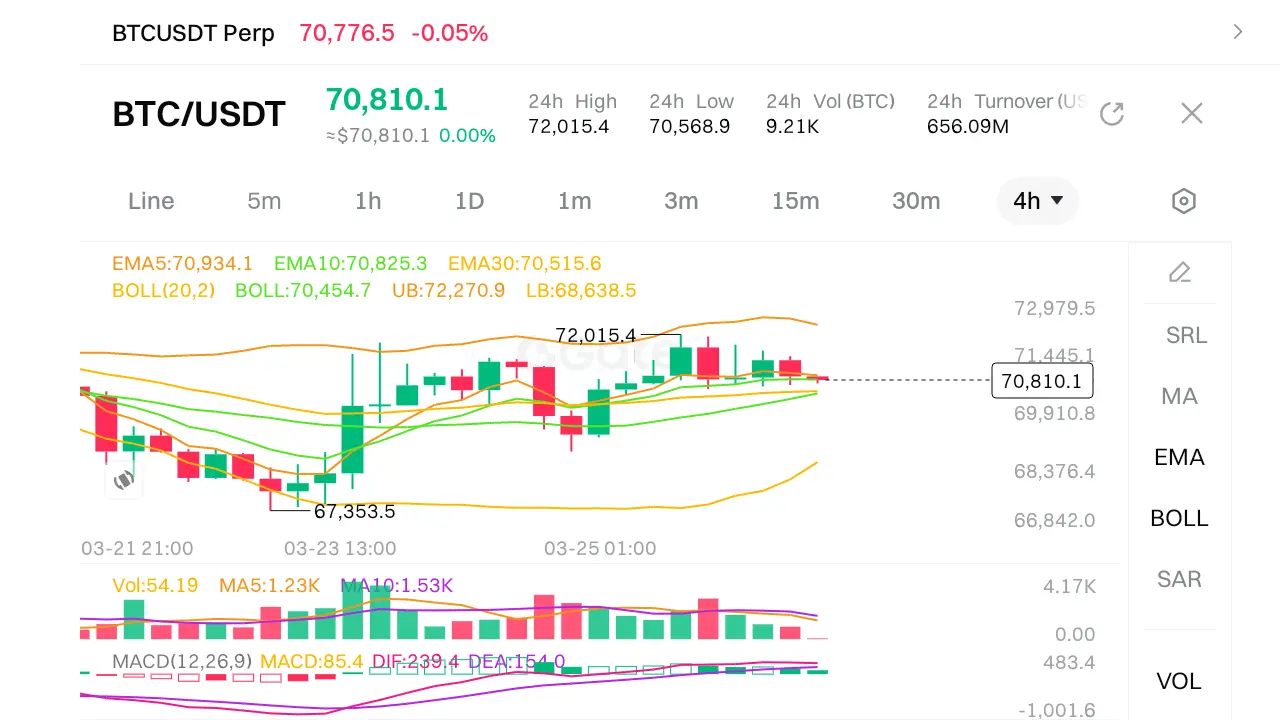Select the 5m timeframe
Screen dimensions: 1280x720
tap(264, 201)
